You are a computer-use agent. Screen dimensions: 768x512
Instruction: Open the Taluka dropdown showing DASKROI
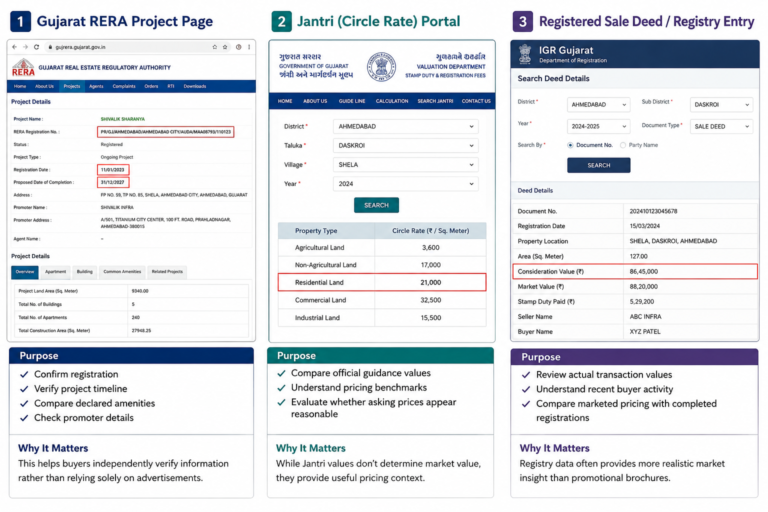(x=406, y=146)
